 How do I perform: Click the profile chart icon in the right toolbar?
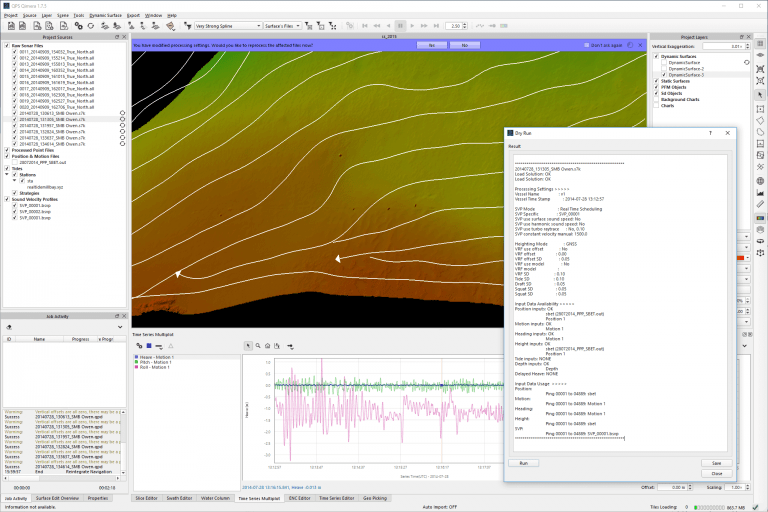tap(760, 193)
